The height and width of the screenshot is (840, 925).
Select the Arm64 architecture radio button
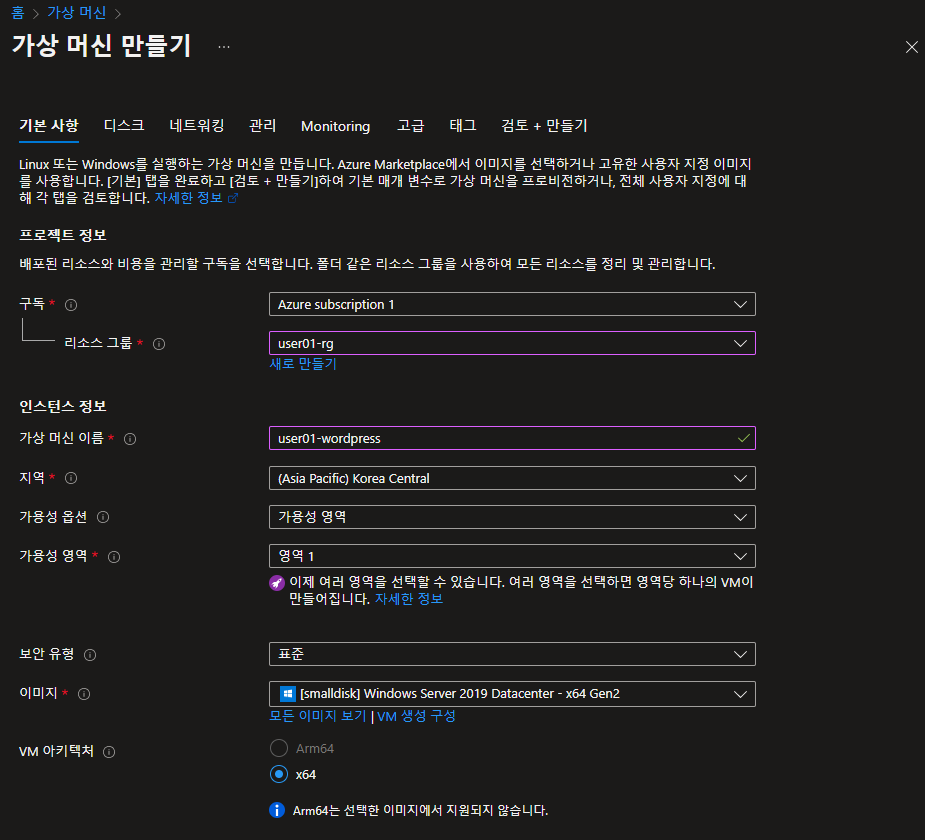(x=278, y=748)
